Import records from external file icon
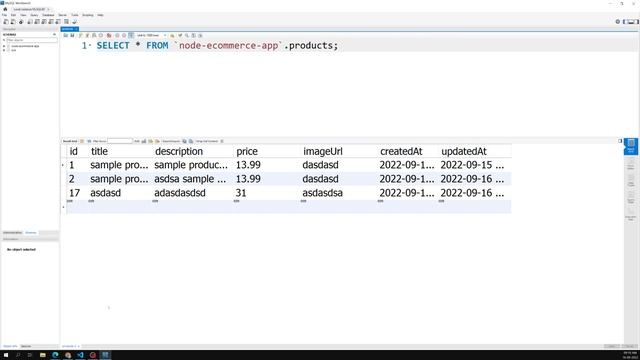Viewport: 640px width, 360px height. click(191, 141)
